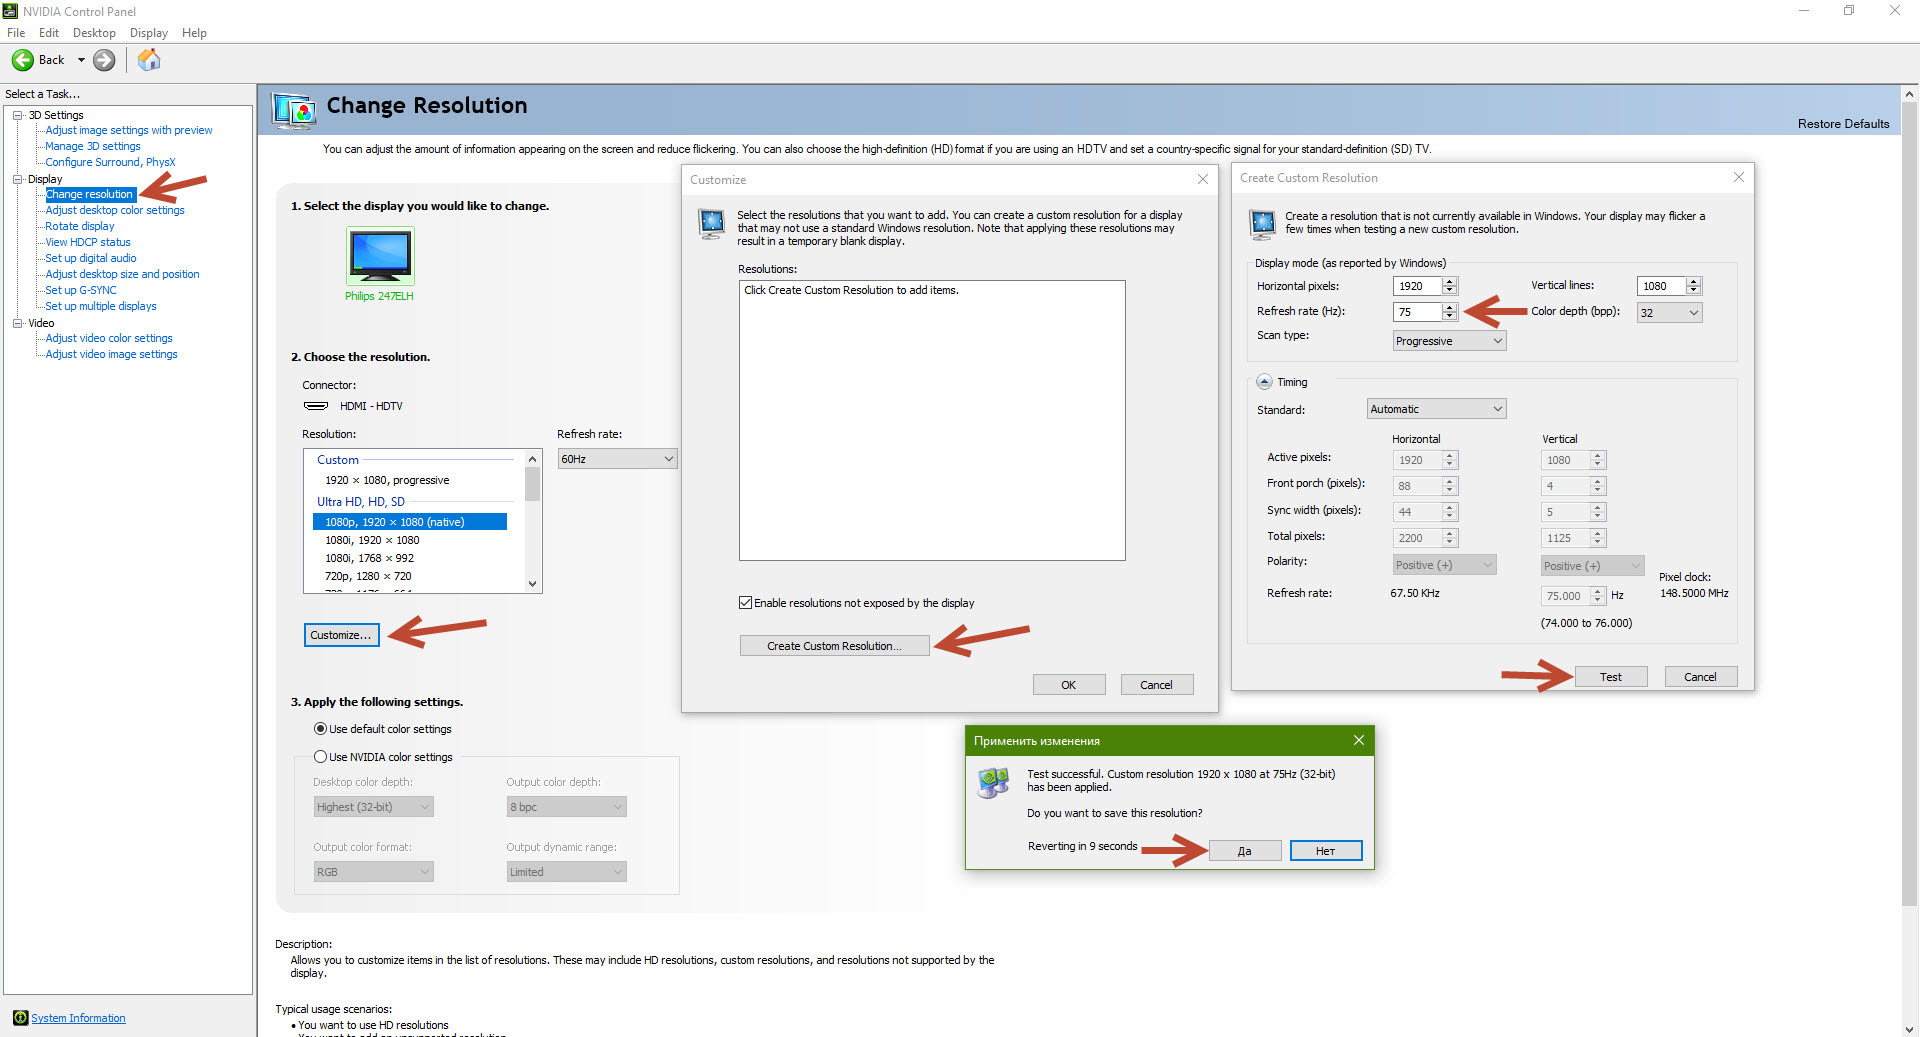Click the Vertical lines input field
1920x1037 pixels.
tap(1662, 286)
